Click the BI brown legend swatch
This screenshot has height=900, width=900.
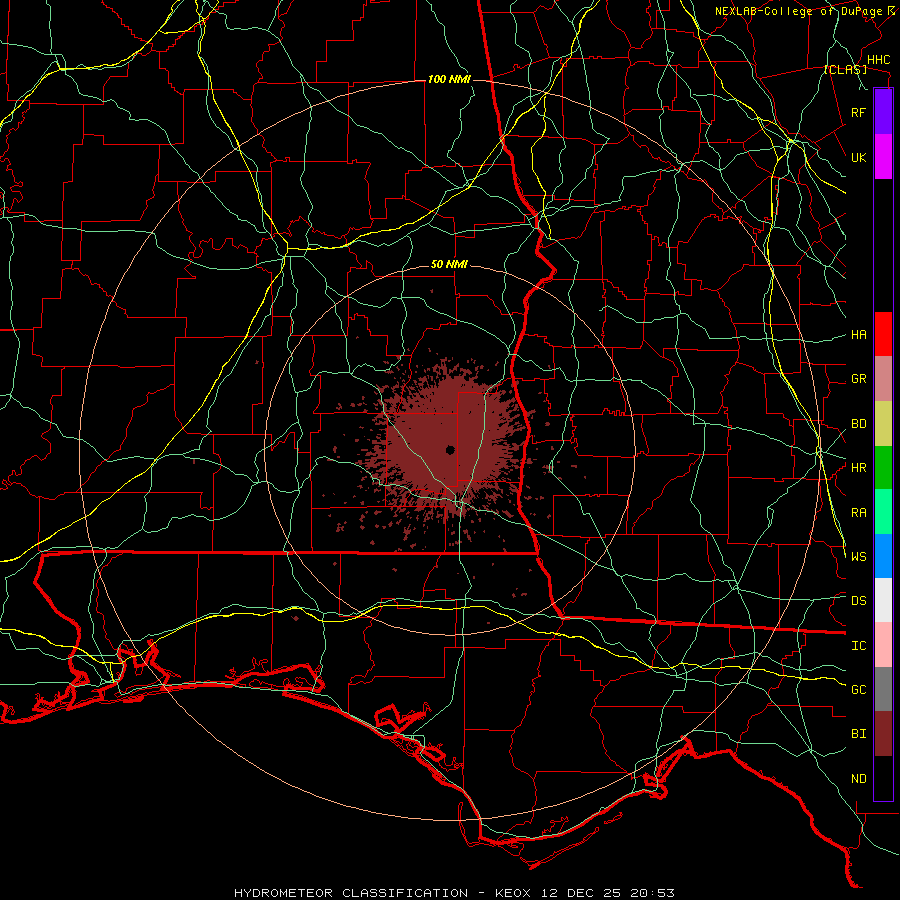(883, 734)
